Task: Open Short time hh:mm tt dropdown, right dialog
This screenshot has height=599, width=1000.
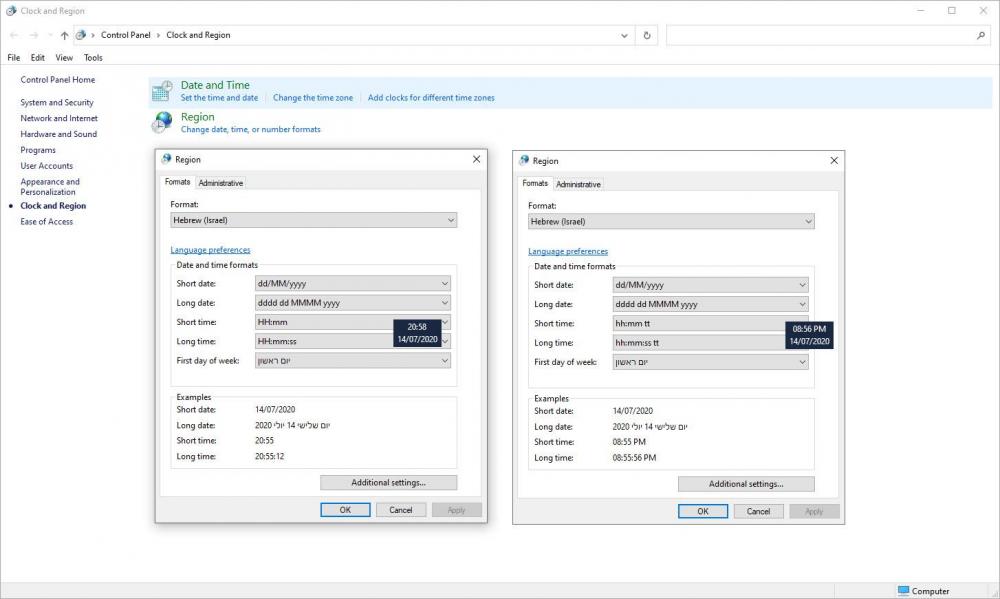Action: click(x=710, y=323)
